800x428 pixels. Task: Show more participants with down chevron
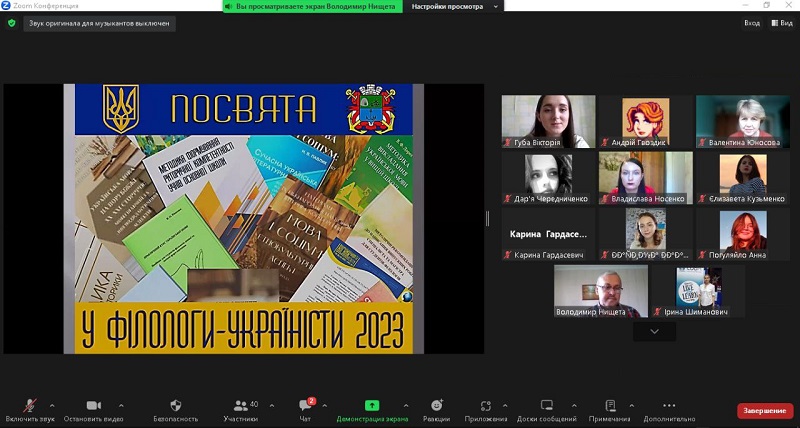click(655, 332)
